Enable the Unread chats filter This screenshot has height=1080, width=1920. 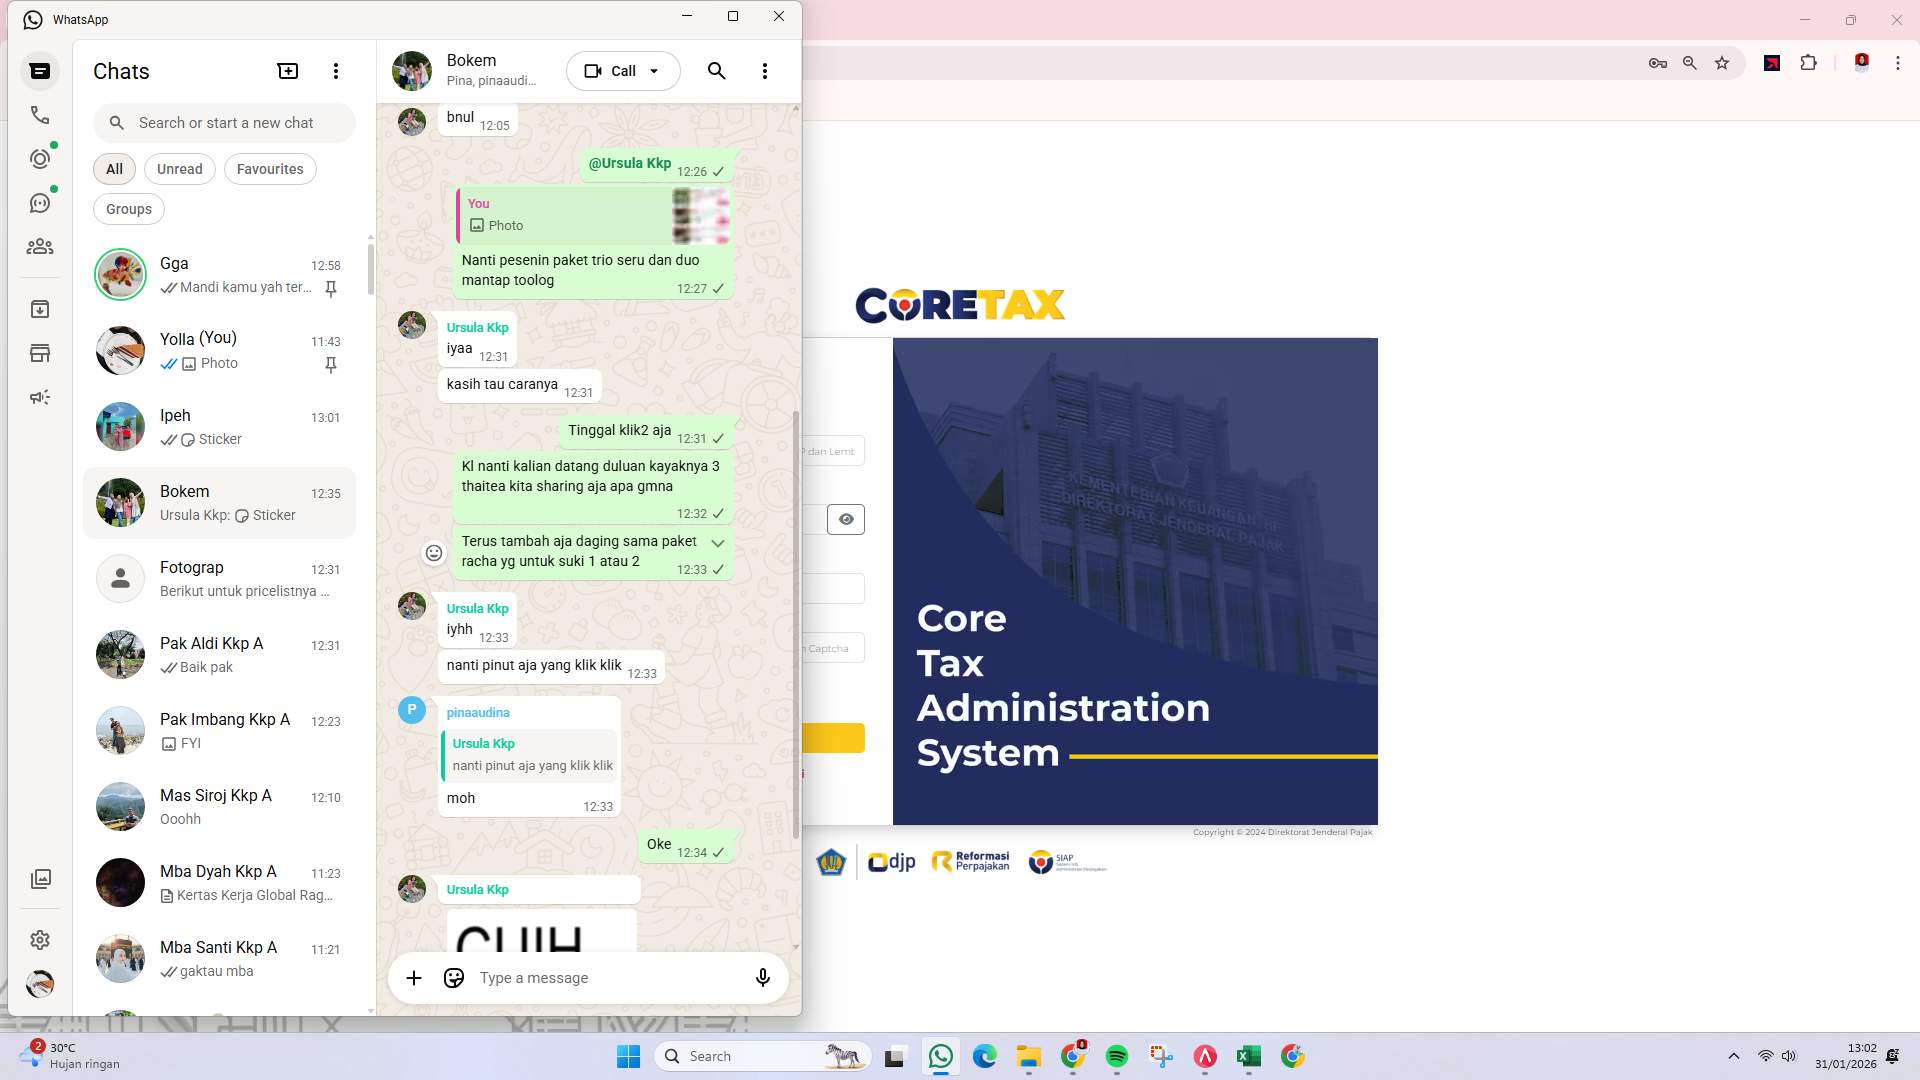point(179,169)
